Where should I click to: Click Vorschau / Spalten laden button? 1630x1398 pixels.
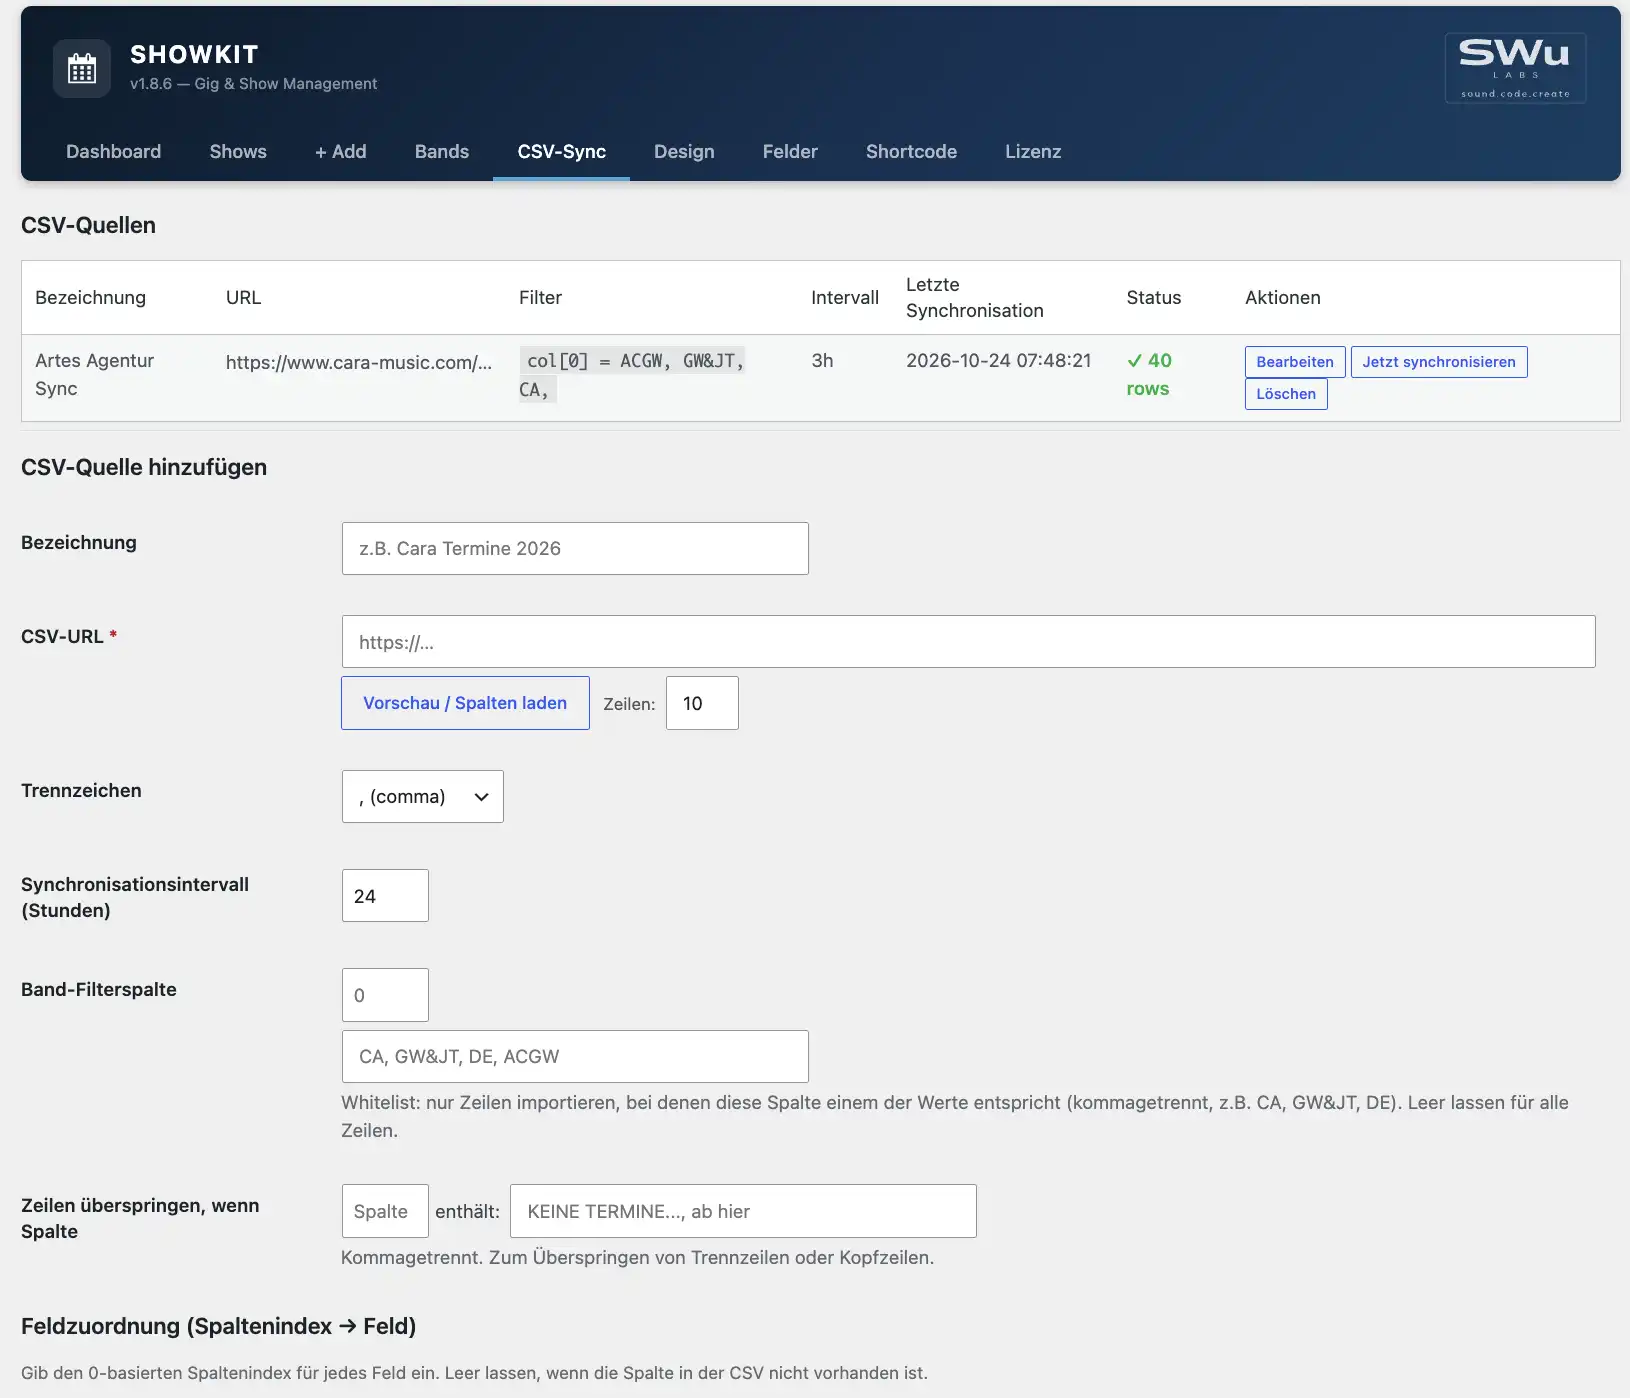point(465,703)
